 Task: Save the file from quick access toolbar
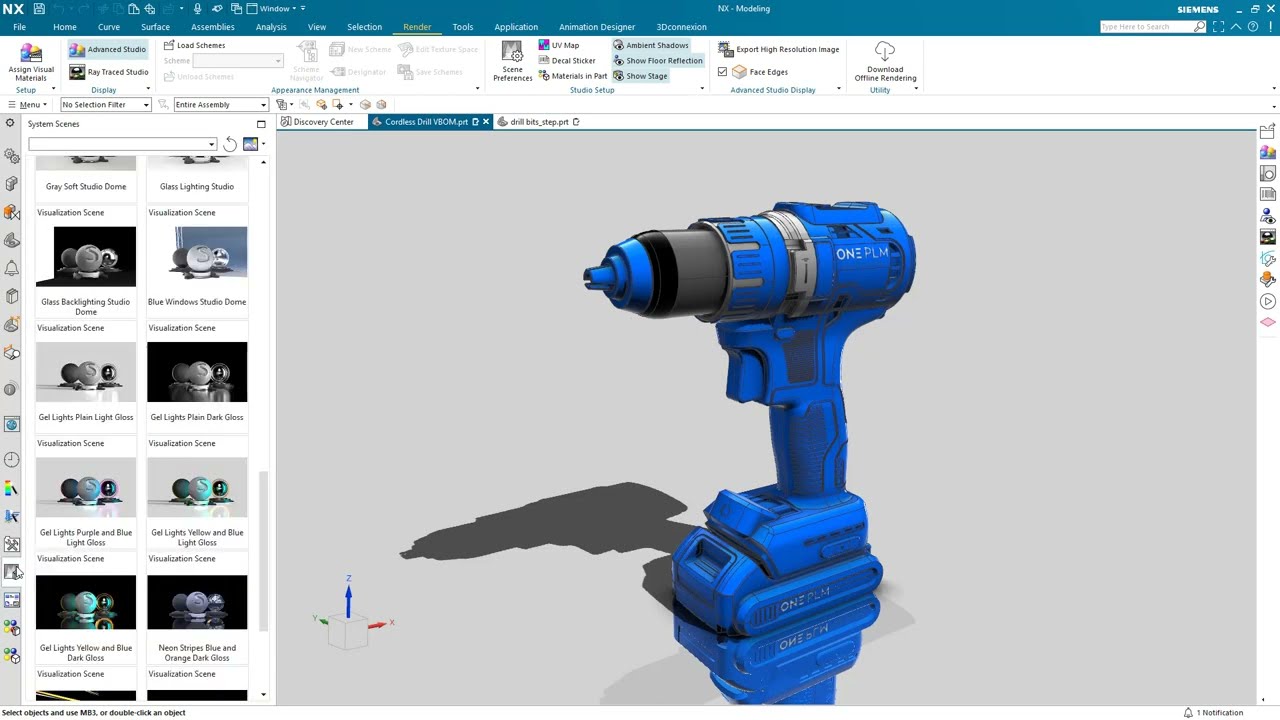pos(40,8)
